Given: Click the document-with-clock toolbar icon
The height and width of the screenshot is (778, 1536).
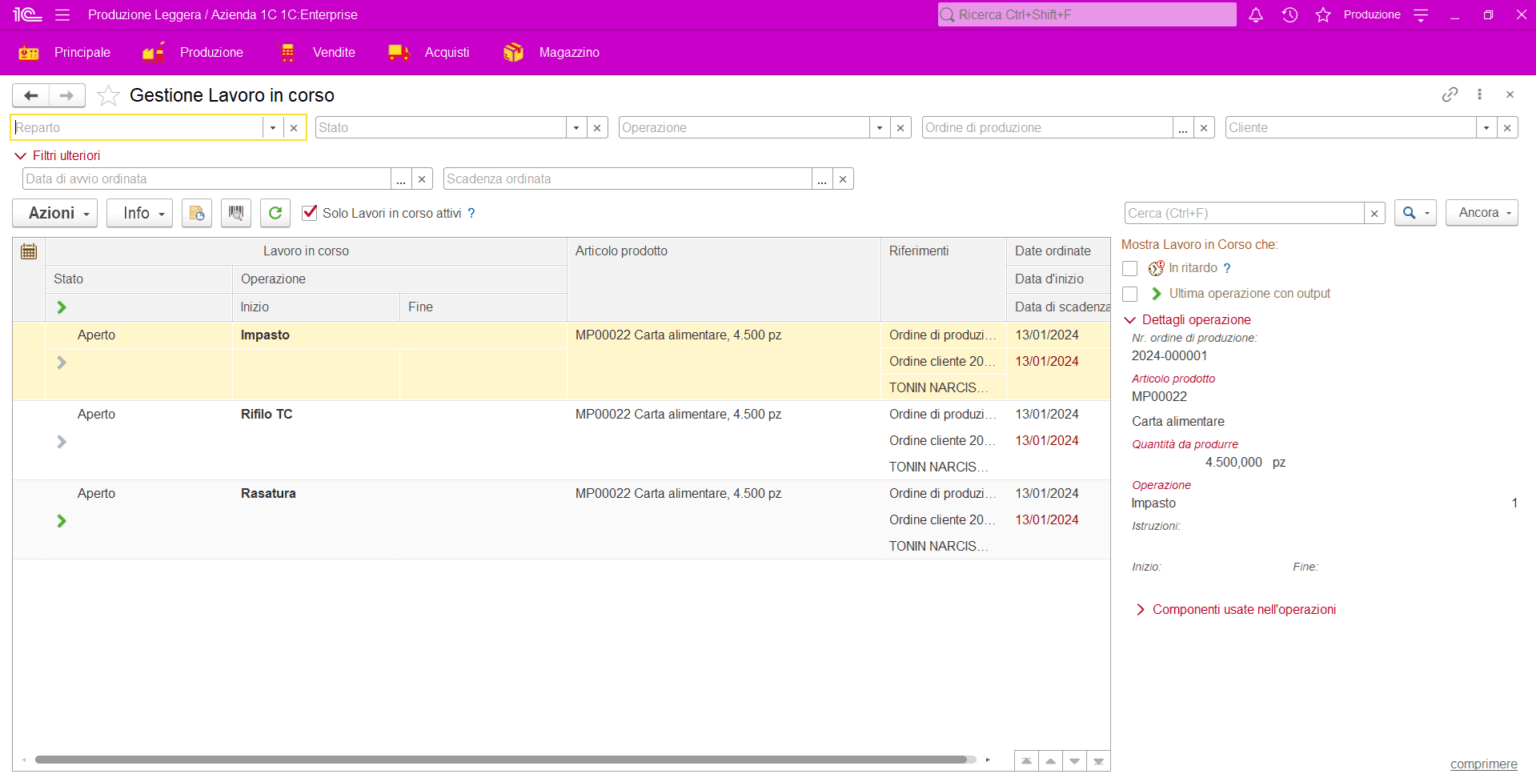Looking at the screenshot, I should coord(196,213).
